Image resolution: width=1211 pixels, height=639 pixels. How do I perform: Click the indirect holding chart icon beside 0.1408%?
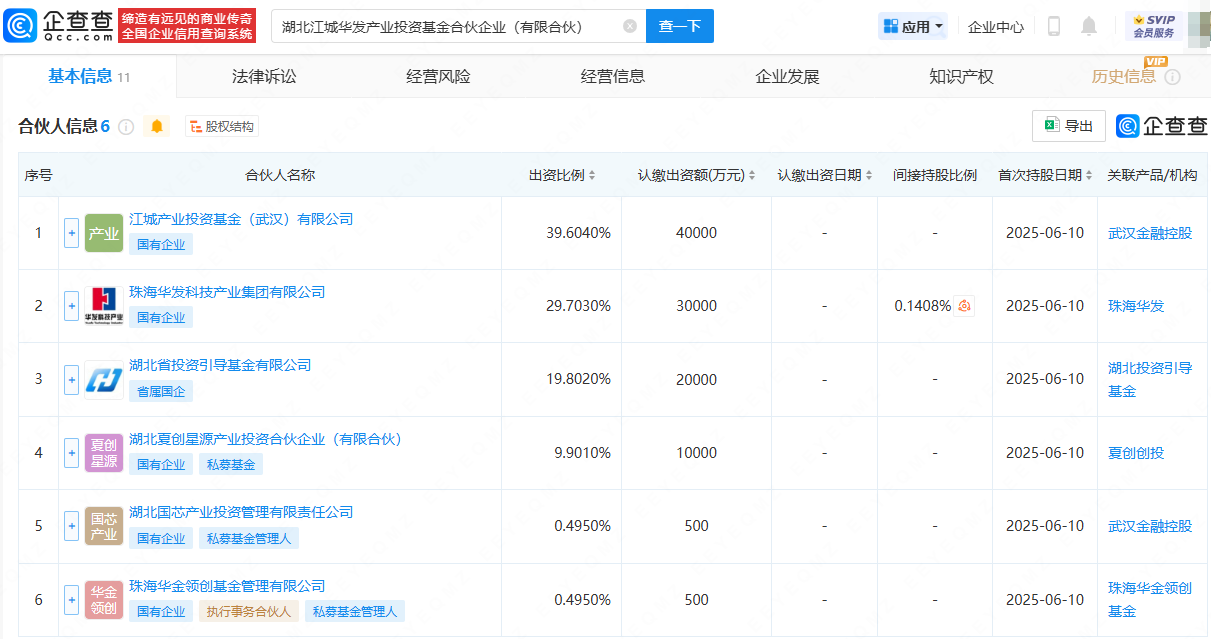pos(964,306)
